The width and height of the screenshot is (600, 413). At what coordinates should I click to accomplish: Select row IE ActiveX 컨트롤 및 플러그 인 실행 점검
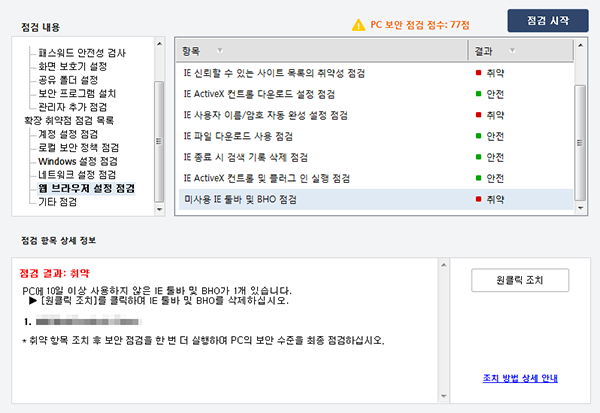pyautogui.click(x=376, y=178)
